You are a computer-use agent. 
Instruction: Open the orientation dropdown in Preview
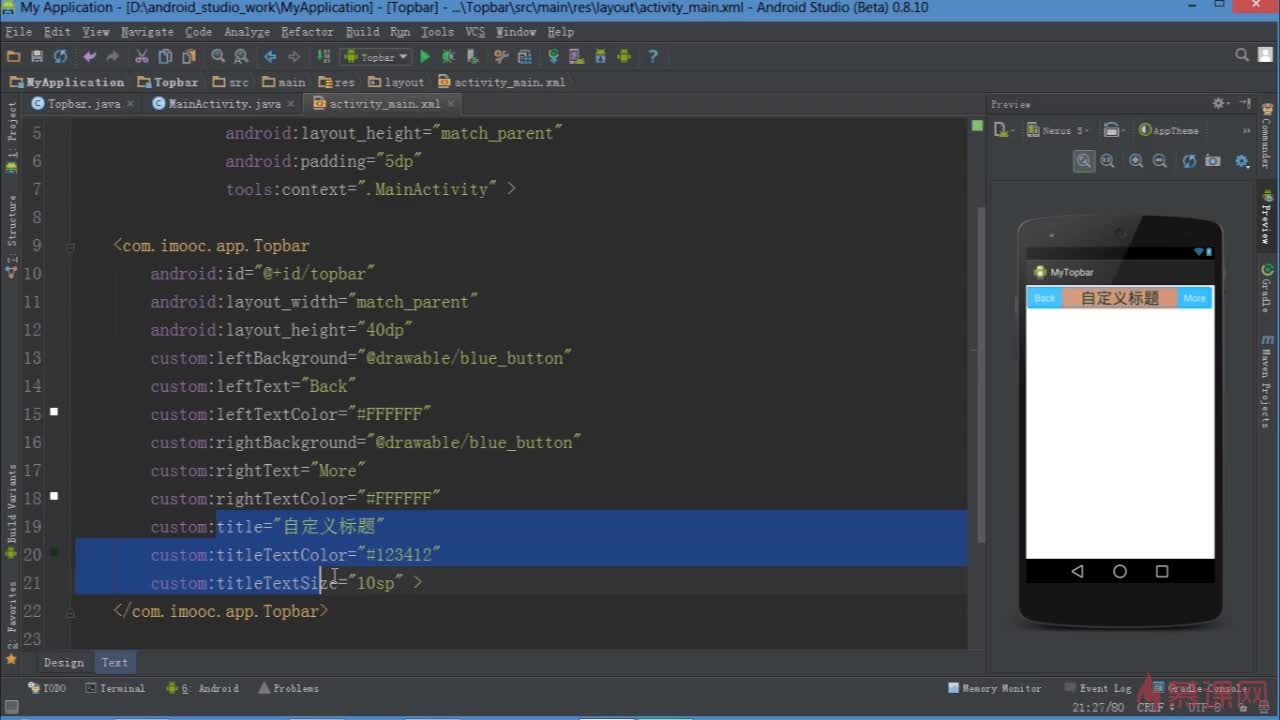click(x=1113, y=130)
